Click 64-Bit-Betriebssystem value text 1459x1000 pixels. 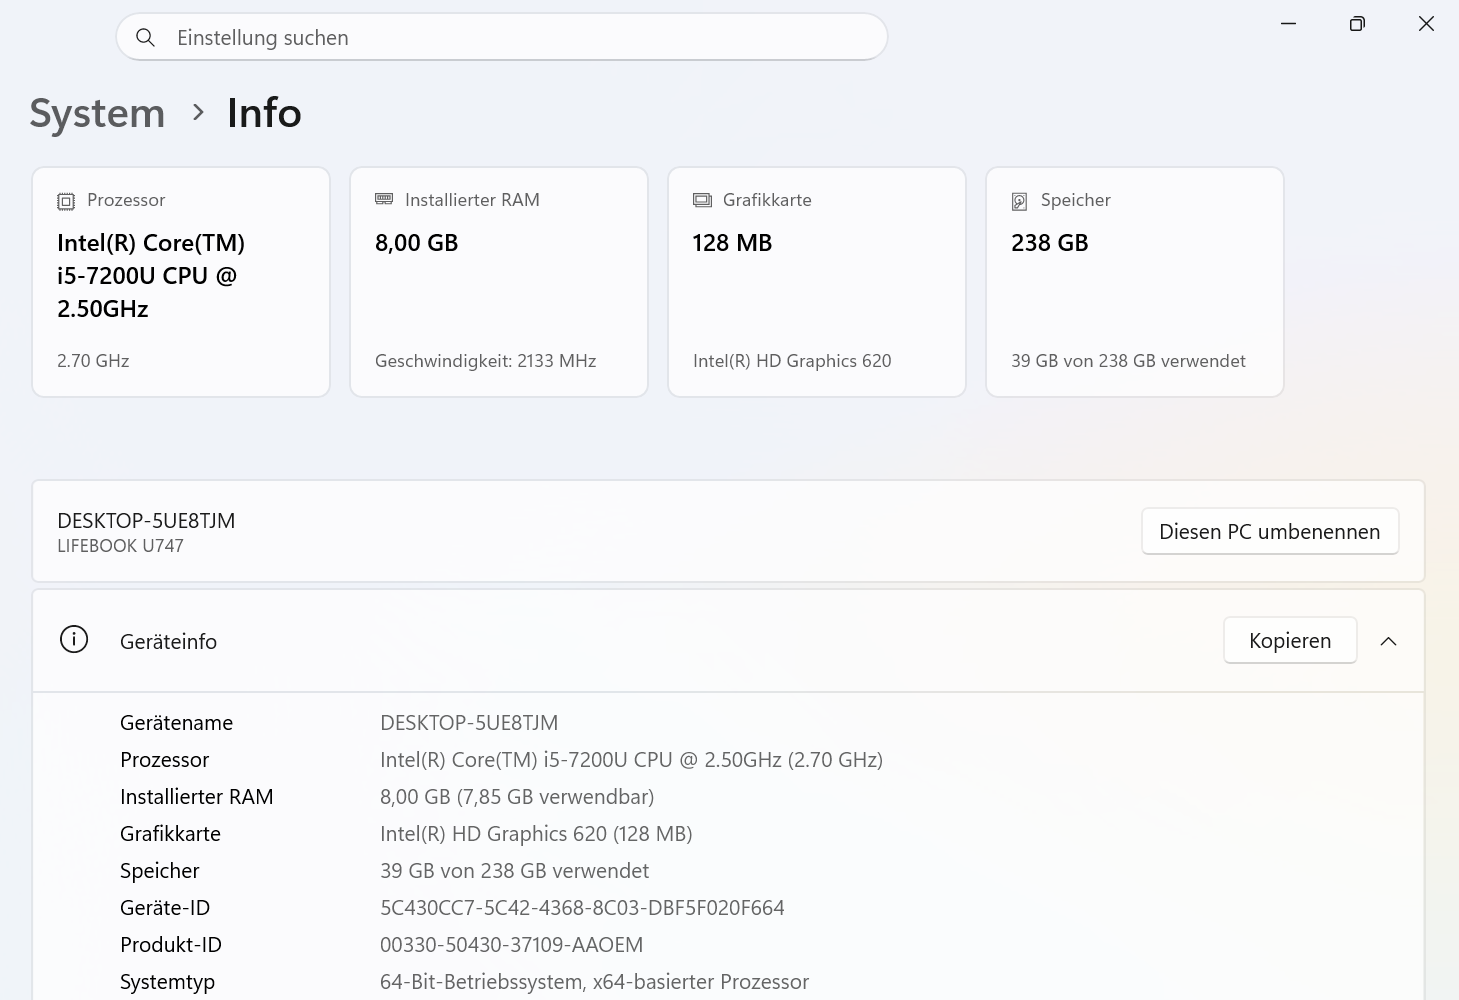click(594, 982)
